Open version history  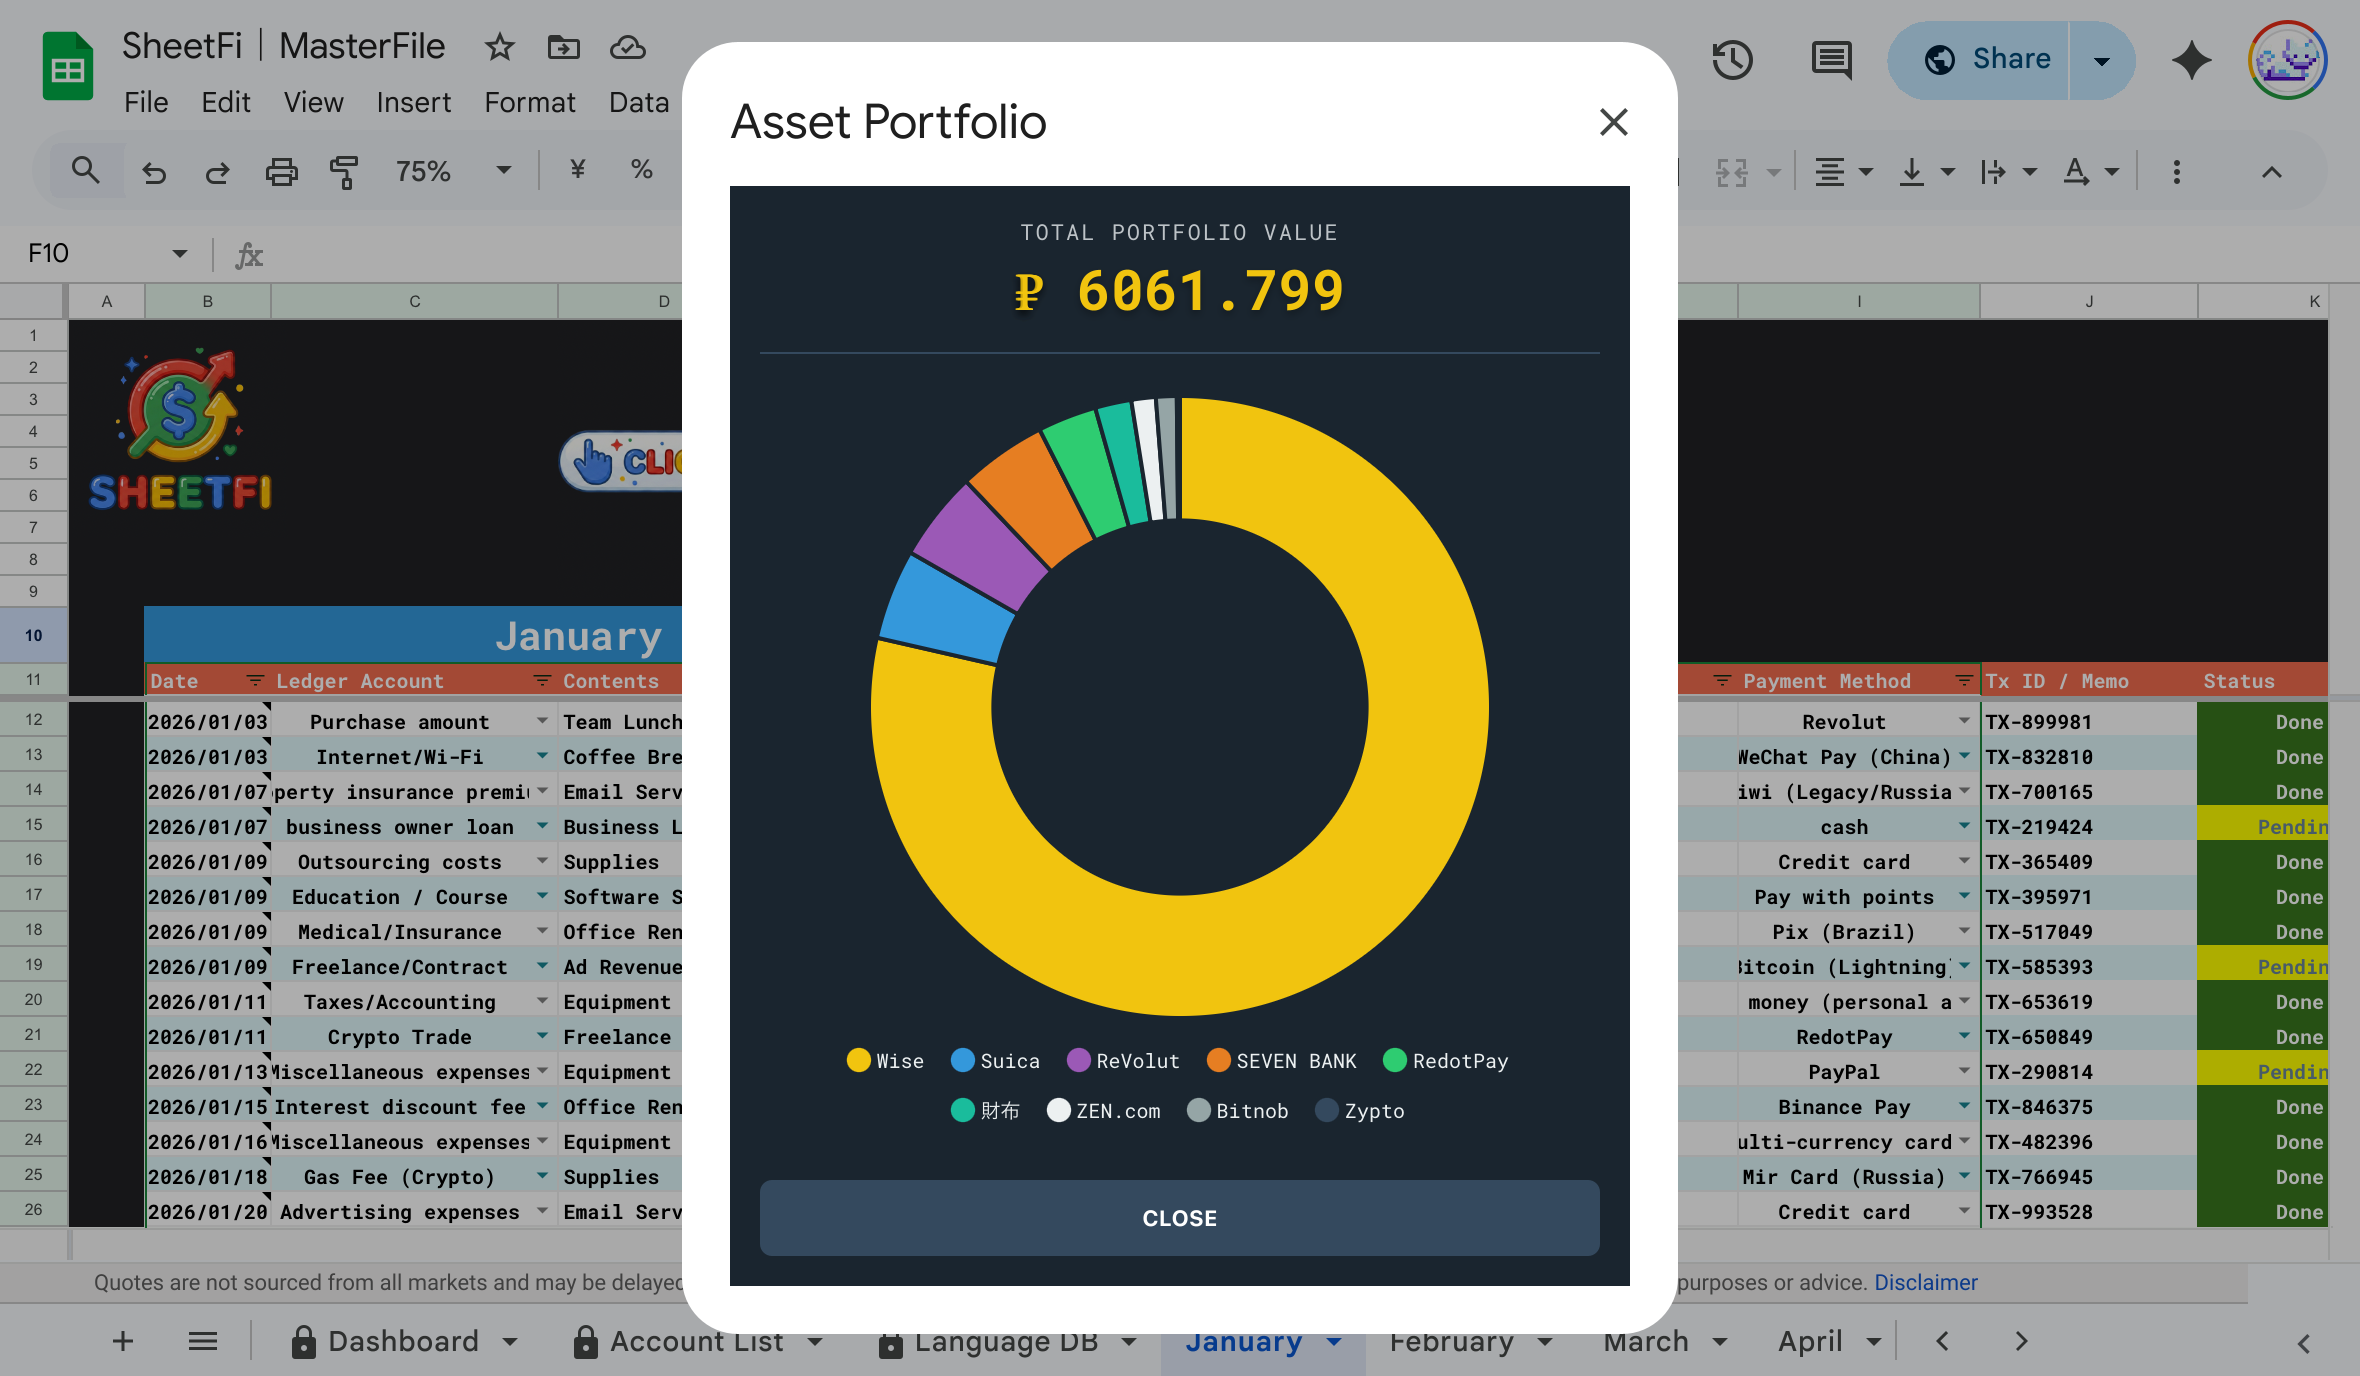coord(1733,60)
